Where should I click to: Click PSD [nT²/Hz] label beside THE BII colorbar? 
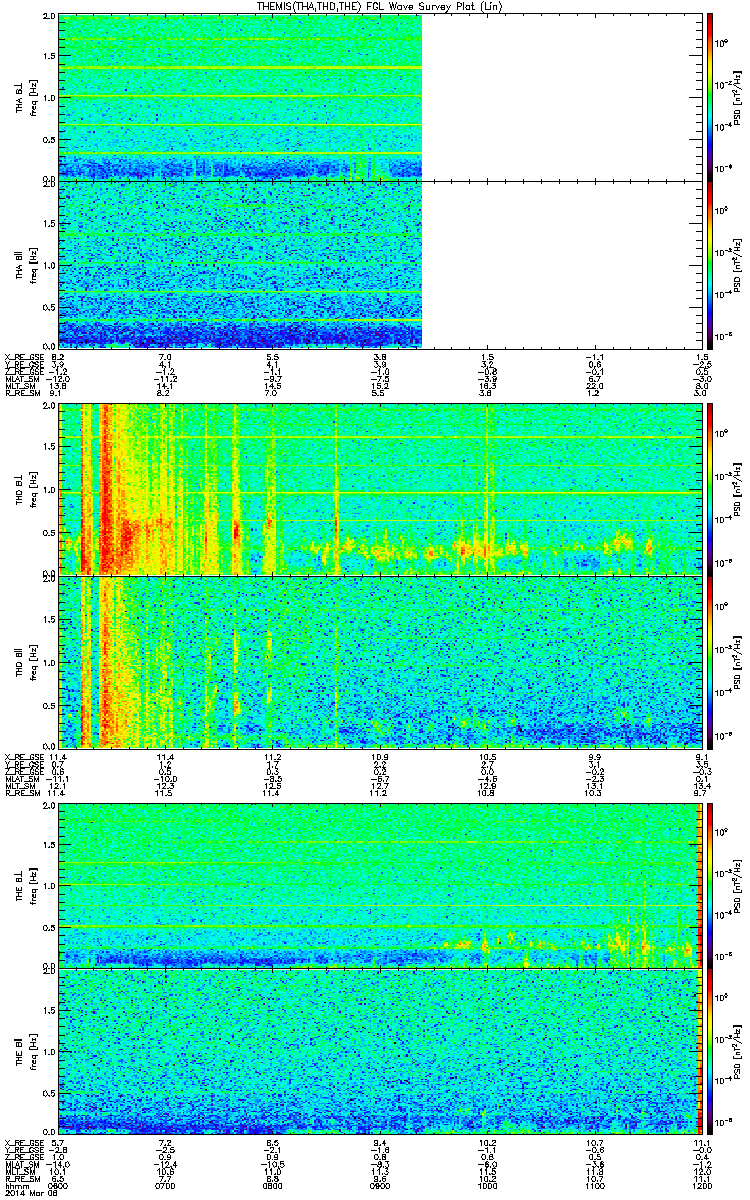pyautogui.click(x=738, y=1050)
